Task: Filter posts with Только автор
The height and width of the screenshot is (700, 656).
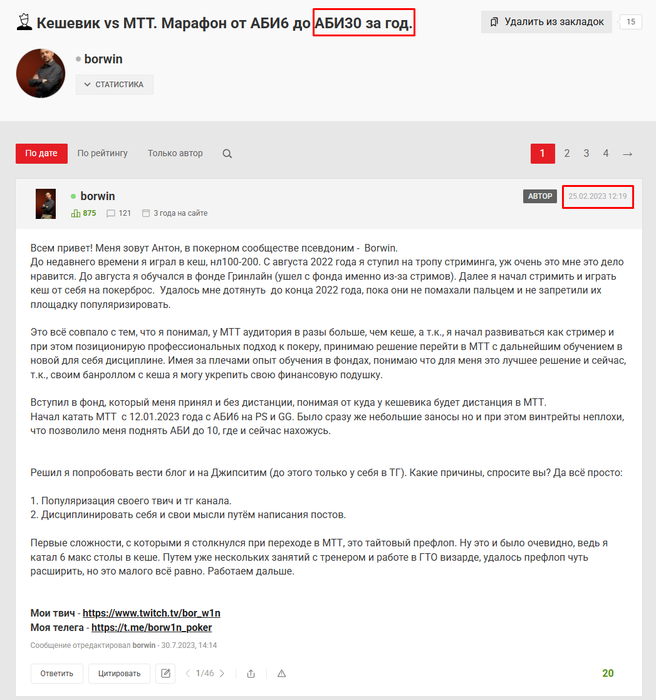Action: point(175,153)
